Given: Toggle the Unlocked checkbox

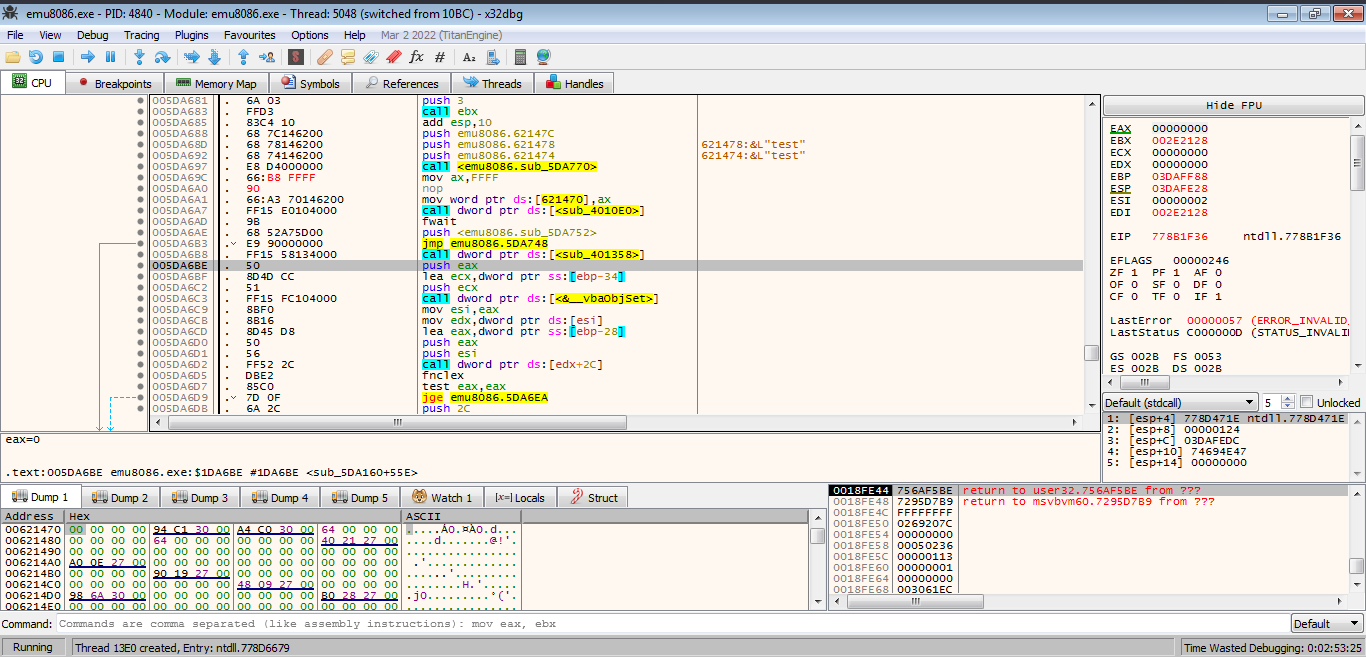Looking at the screenshot, I should click(1306, 402).
